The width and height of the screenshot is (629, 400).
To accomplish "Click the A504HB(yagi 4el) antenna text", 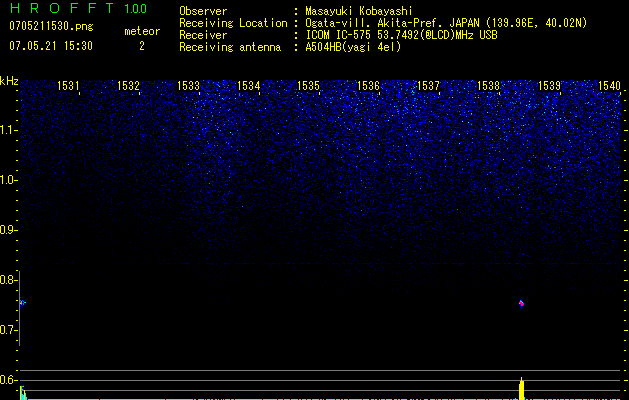I will (353, 47).
